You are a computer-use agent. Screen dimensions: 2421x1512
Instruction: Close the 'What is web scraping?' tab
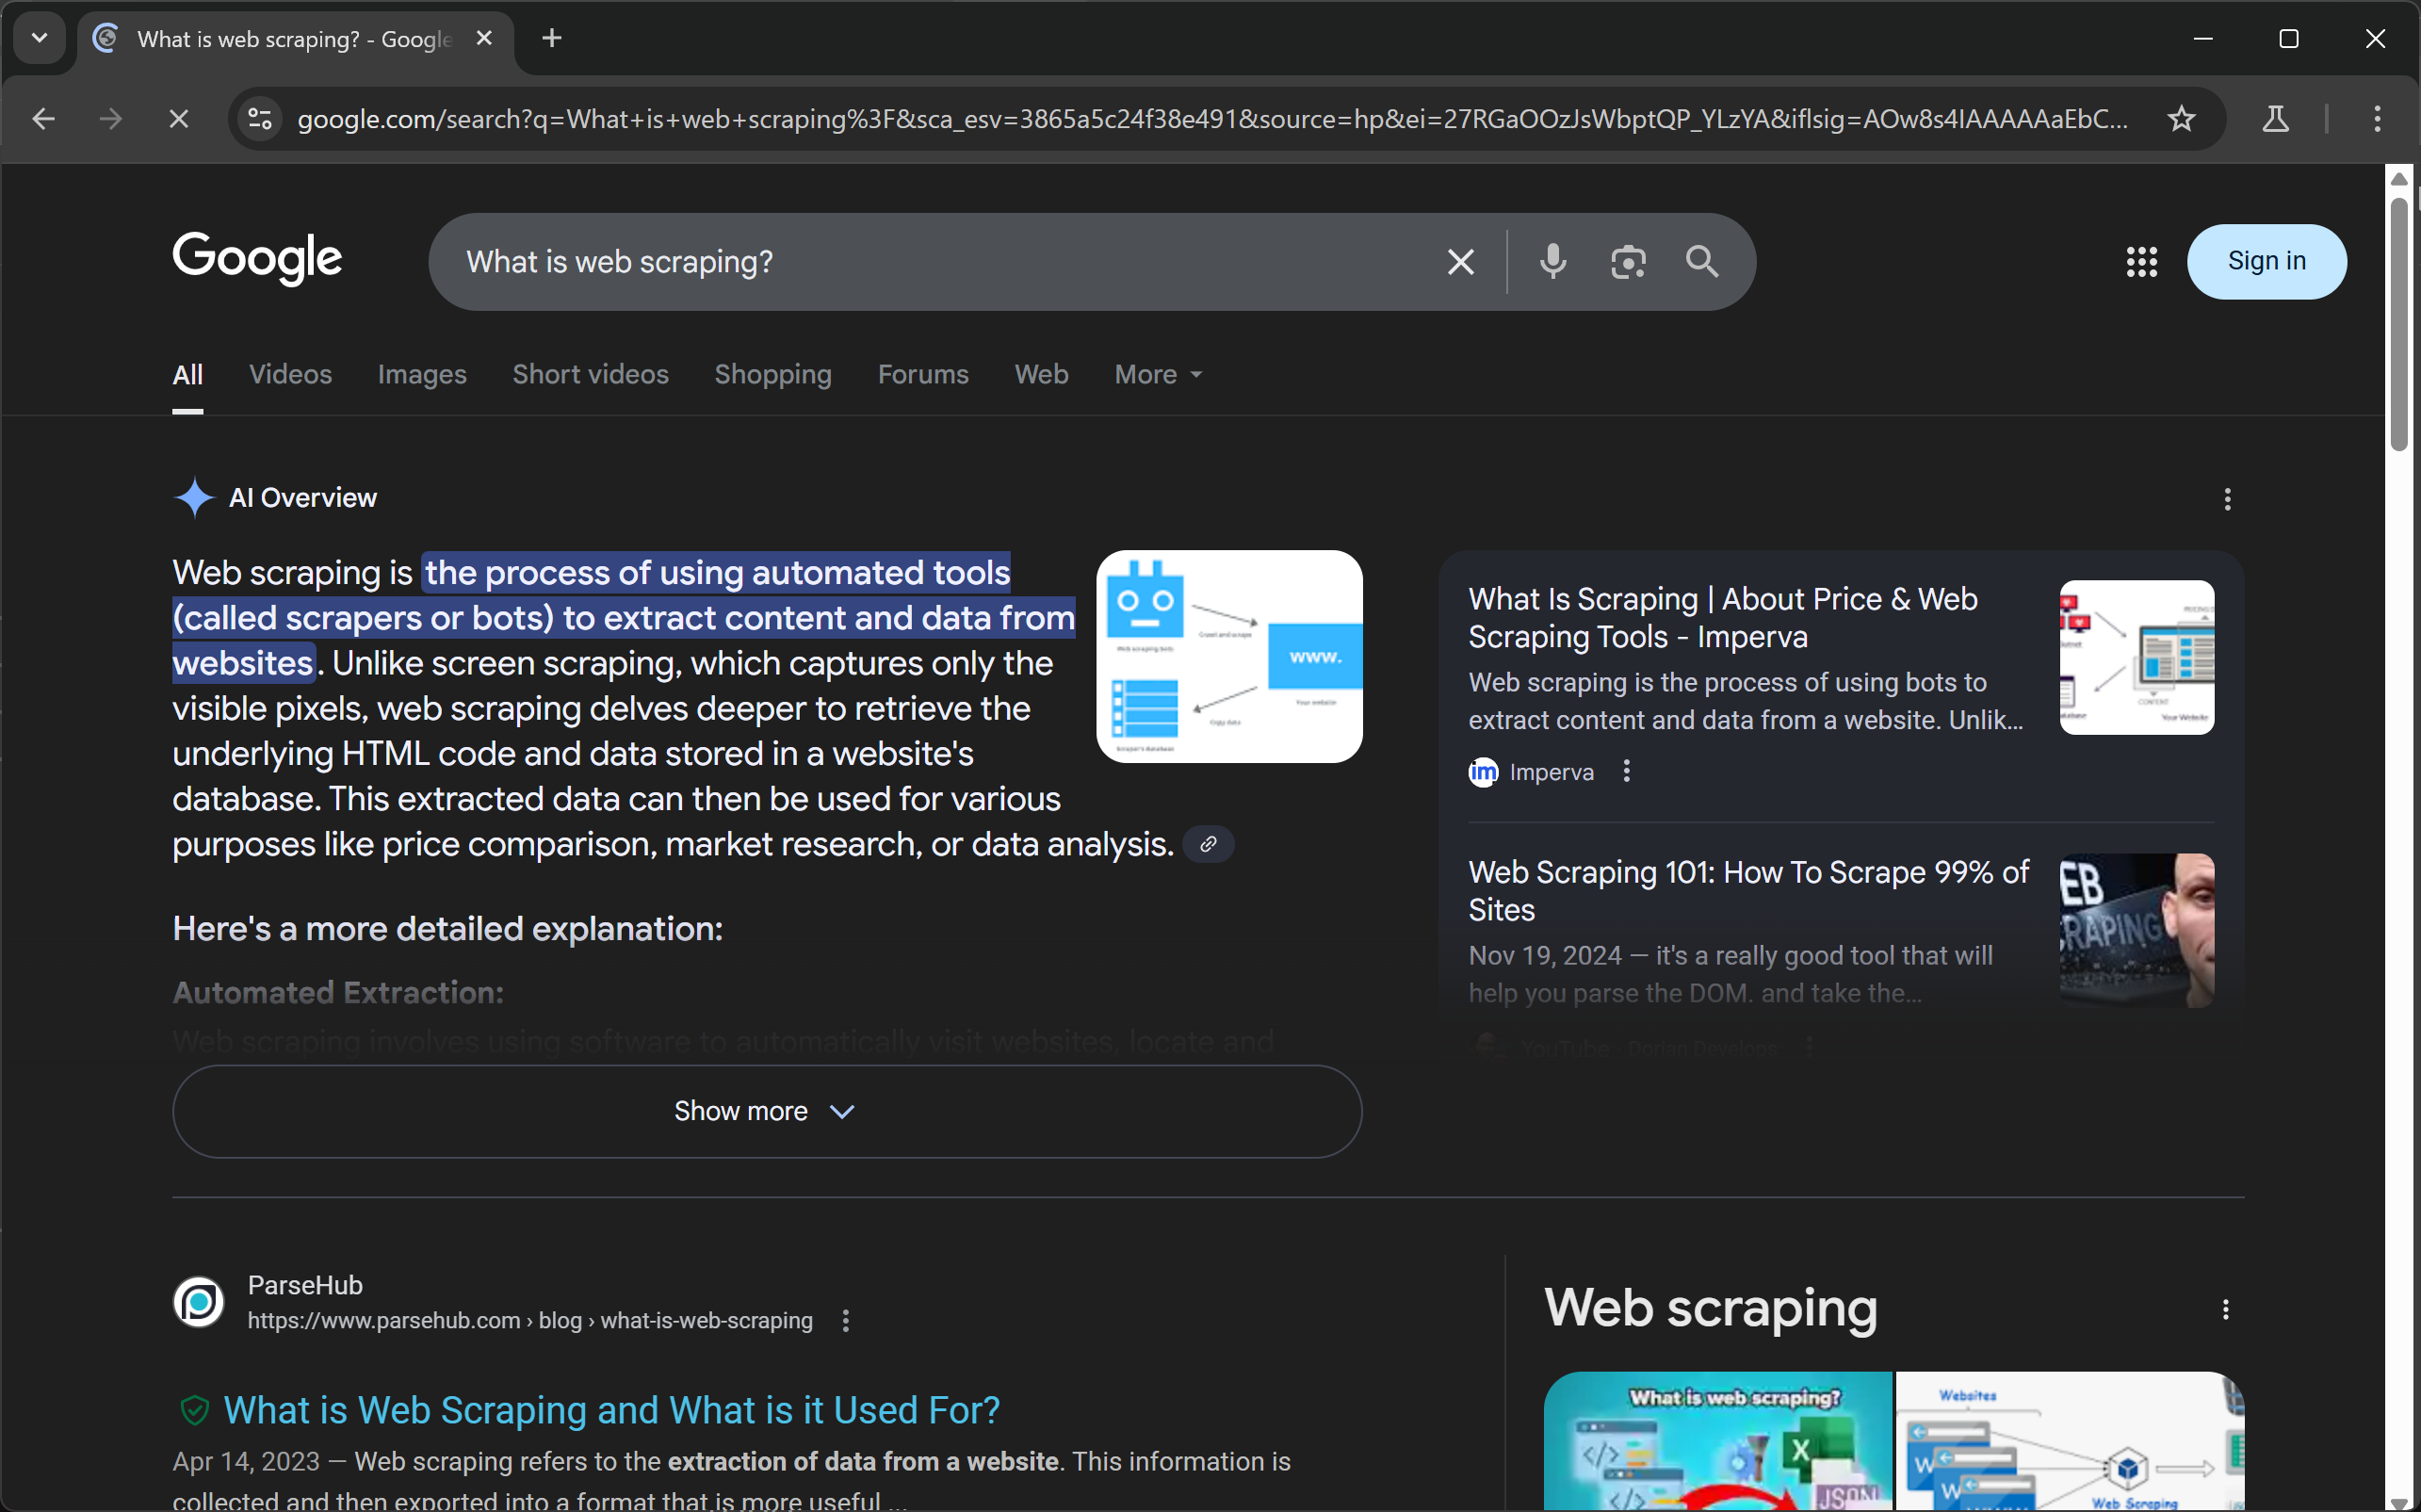pyautogui.click(x=484, y=38)
